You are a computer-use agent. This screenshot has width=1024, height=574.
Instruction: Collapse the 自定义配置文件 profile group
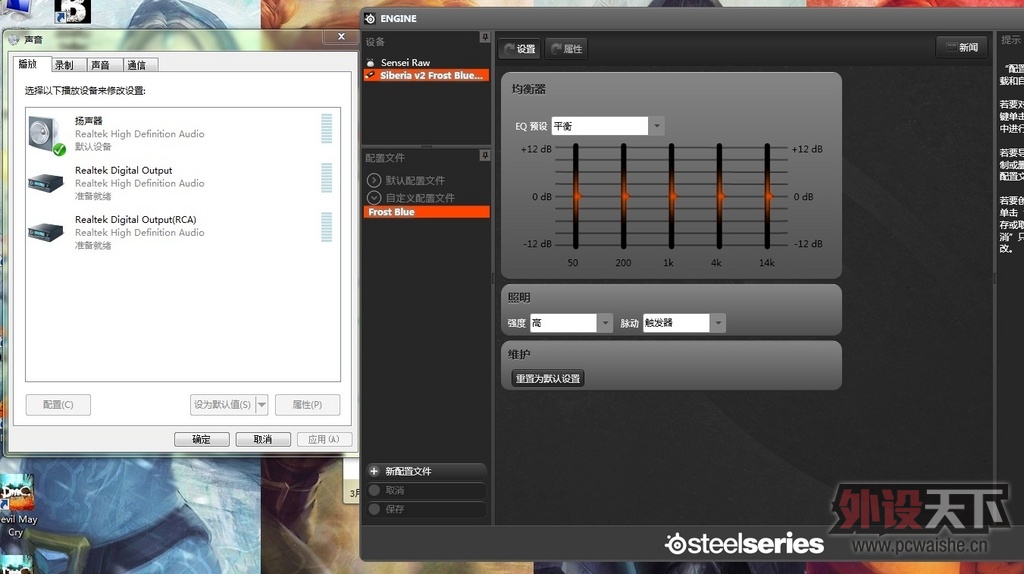point(374,198)
